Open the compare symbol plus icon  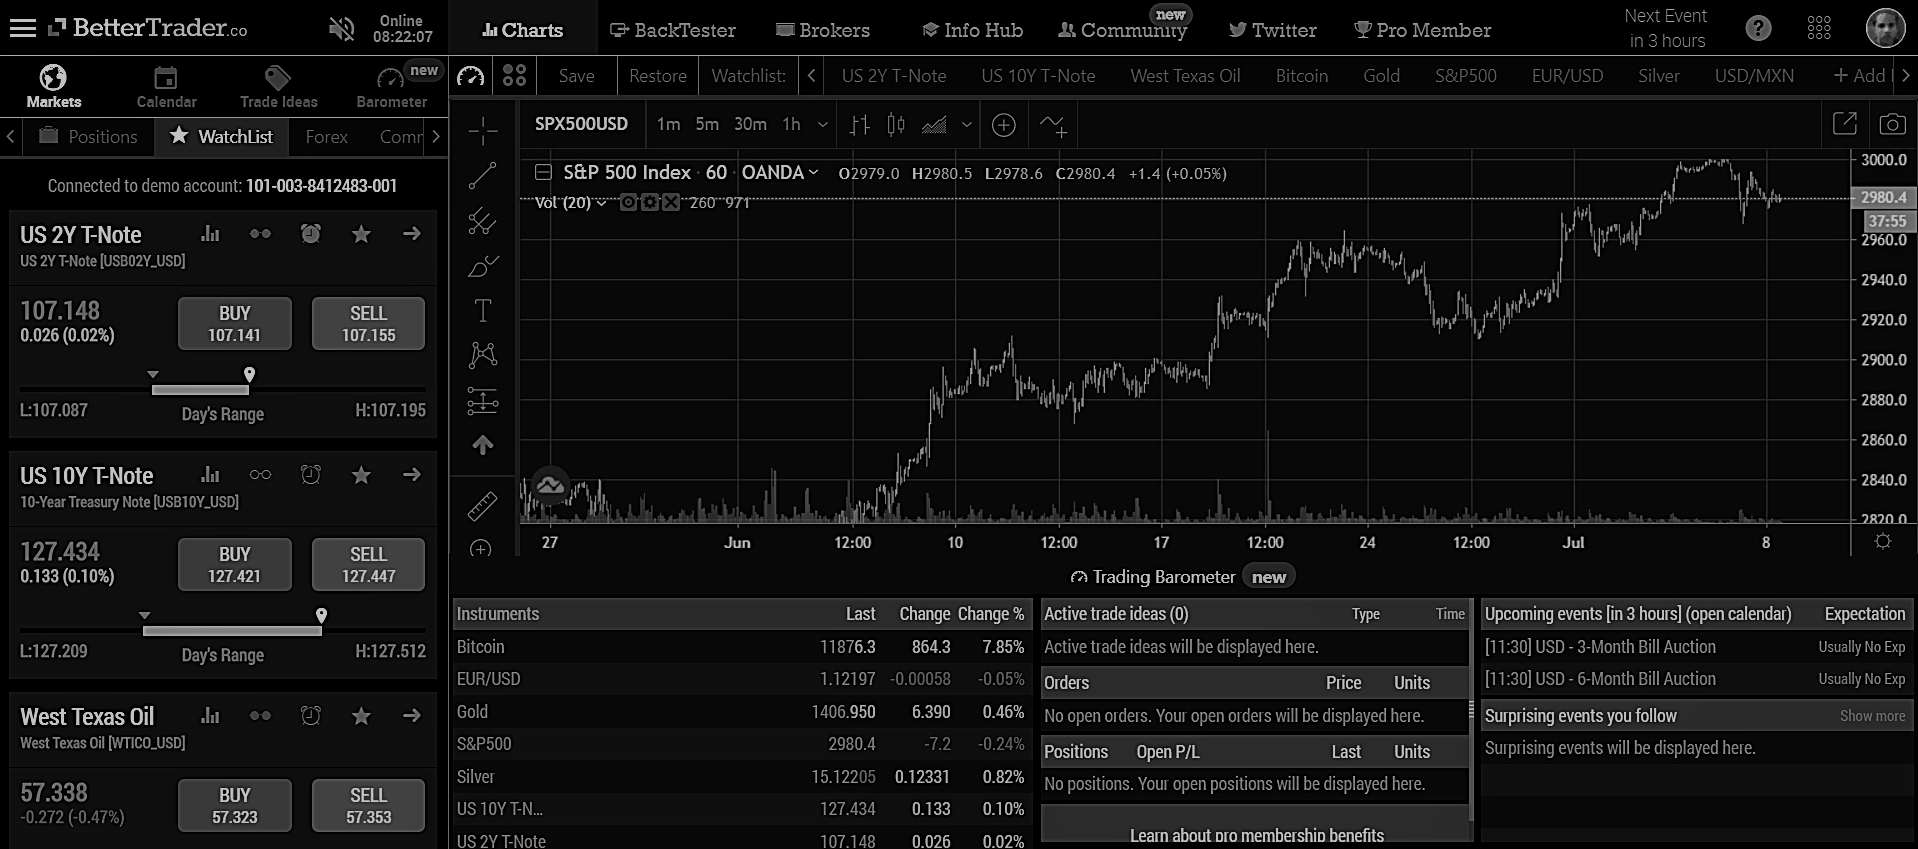1004,125
